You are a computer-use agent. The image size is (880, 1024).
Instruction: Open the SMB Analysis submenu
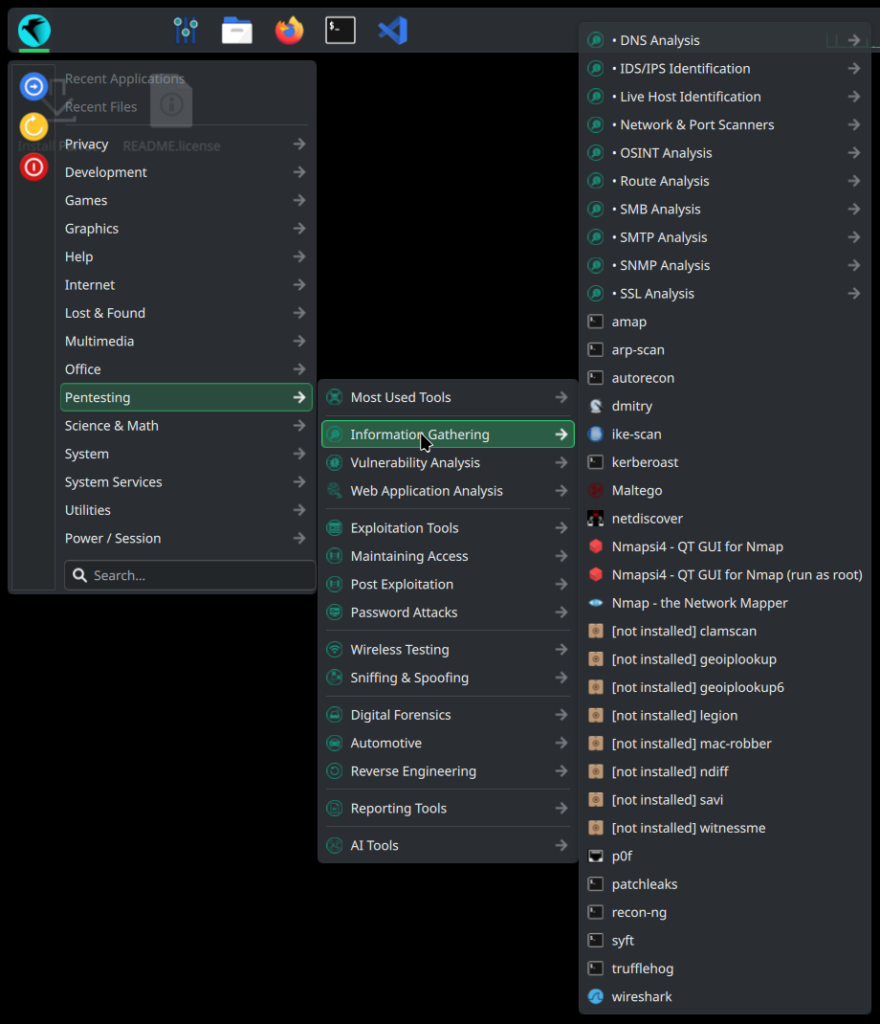pyautogui.click(x=725, y=209)
